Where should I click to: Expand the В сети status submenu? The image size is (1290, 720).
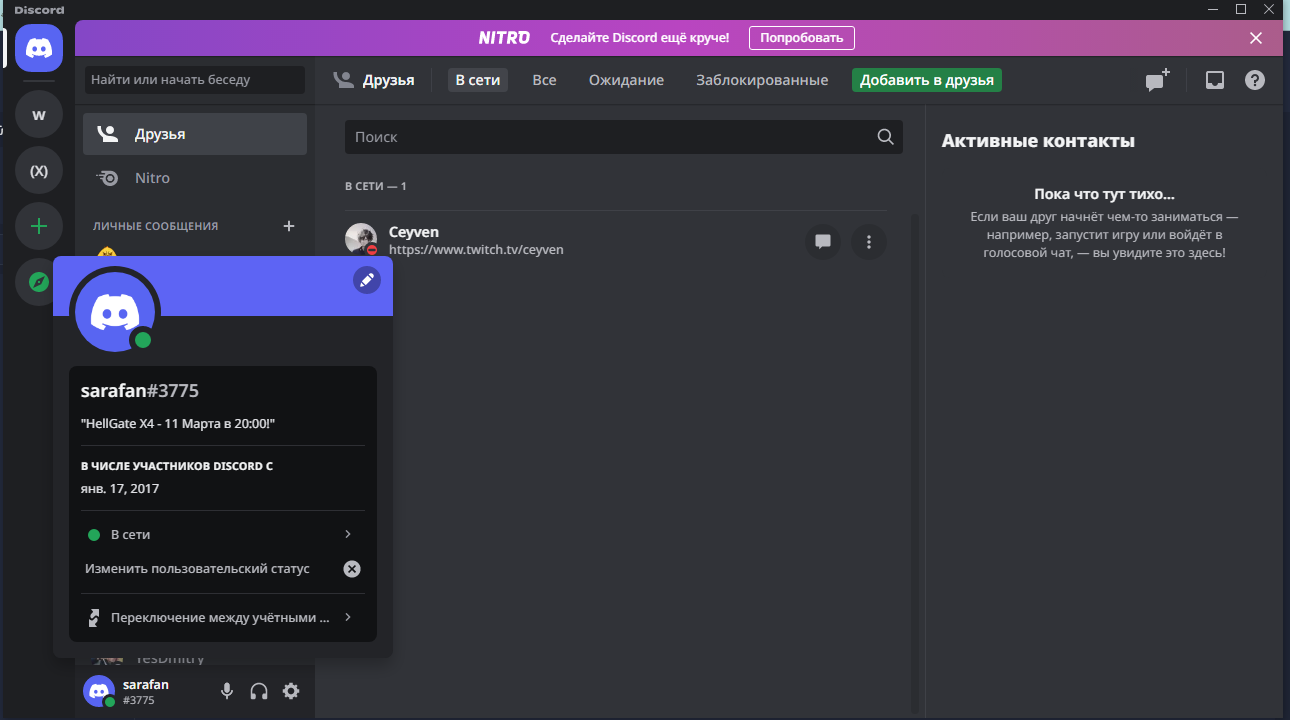[221, 535]
